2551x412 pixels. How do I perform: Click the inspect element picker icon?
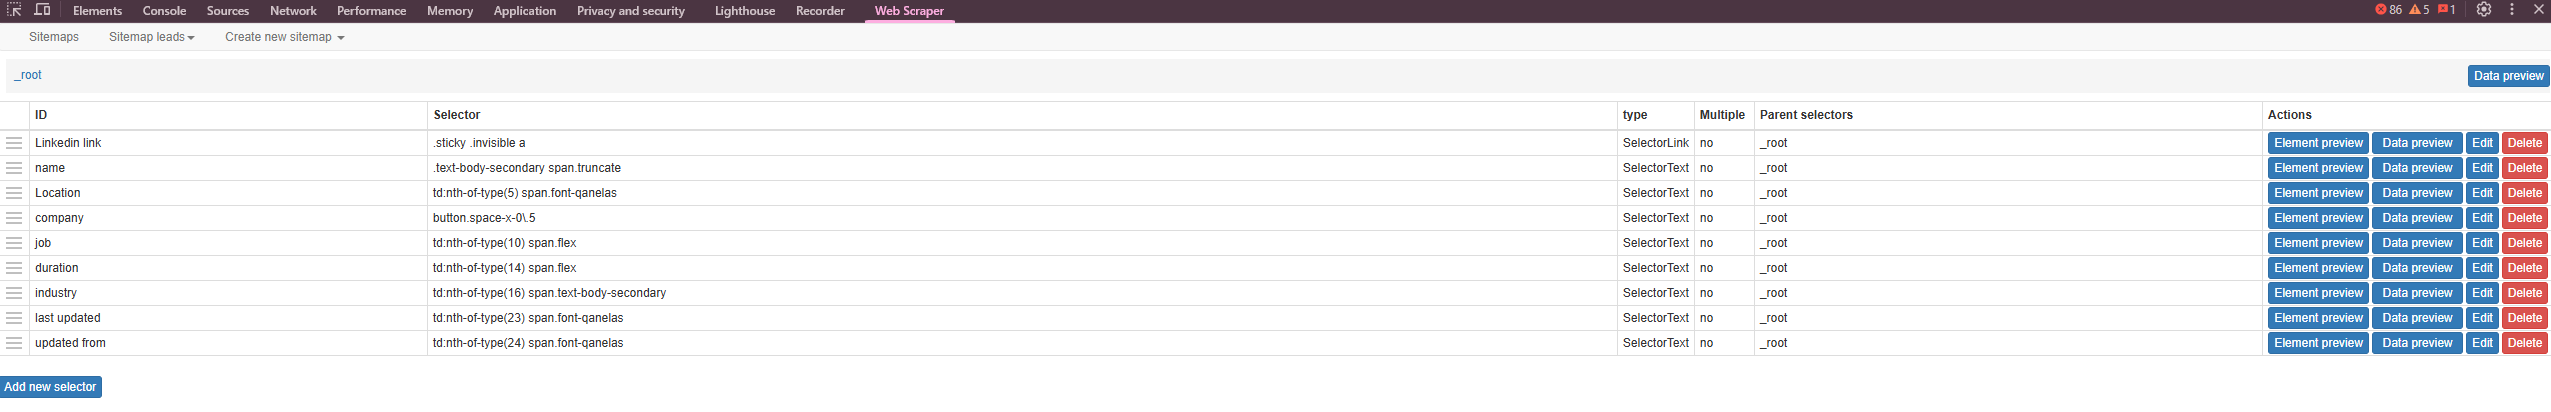tap(14, 10)
